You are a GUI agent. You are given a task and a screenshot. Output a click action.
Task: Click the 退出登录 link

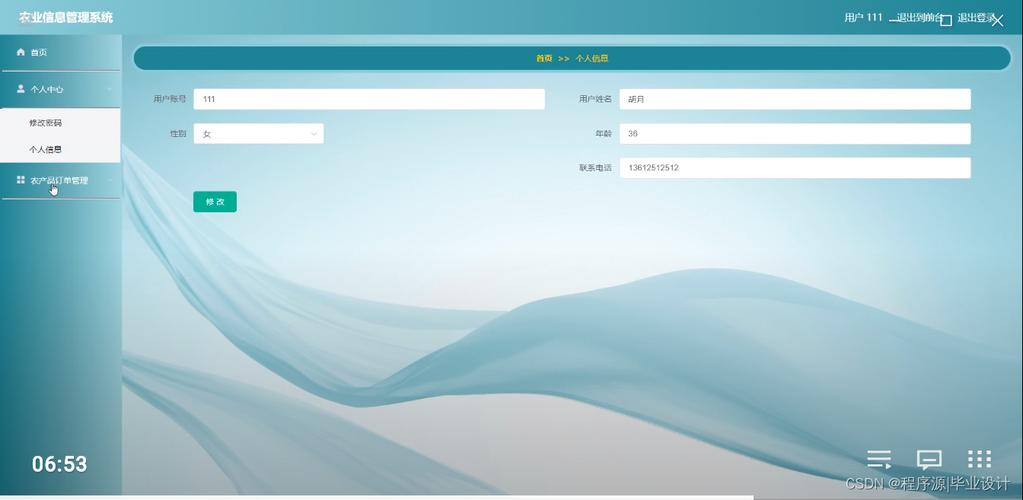point(975,18)
